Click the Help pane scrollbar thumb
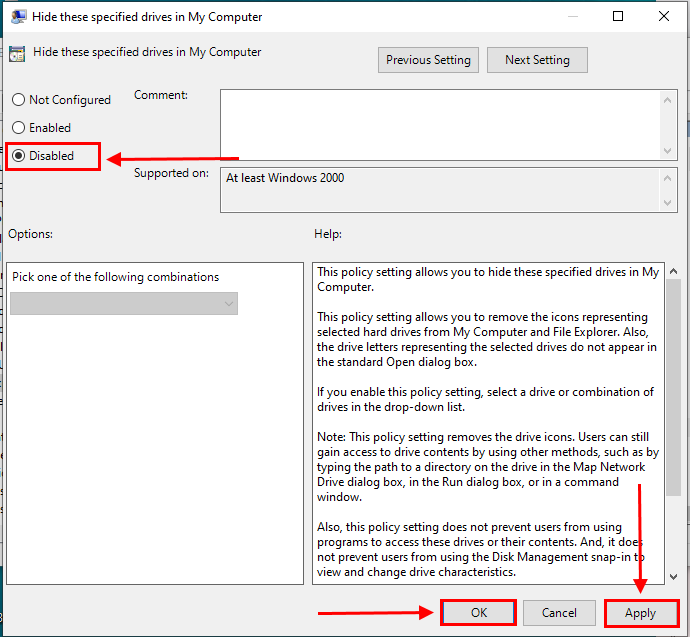690x637 pixels. 673,388
